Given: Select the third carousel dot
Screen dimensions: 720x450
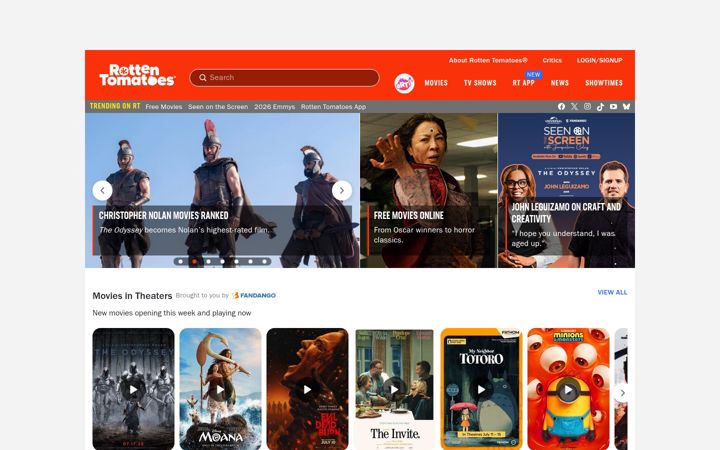Looking at the screenshot, I should tap(208, 262).
